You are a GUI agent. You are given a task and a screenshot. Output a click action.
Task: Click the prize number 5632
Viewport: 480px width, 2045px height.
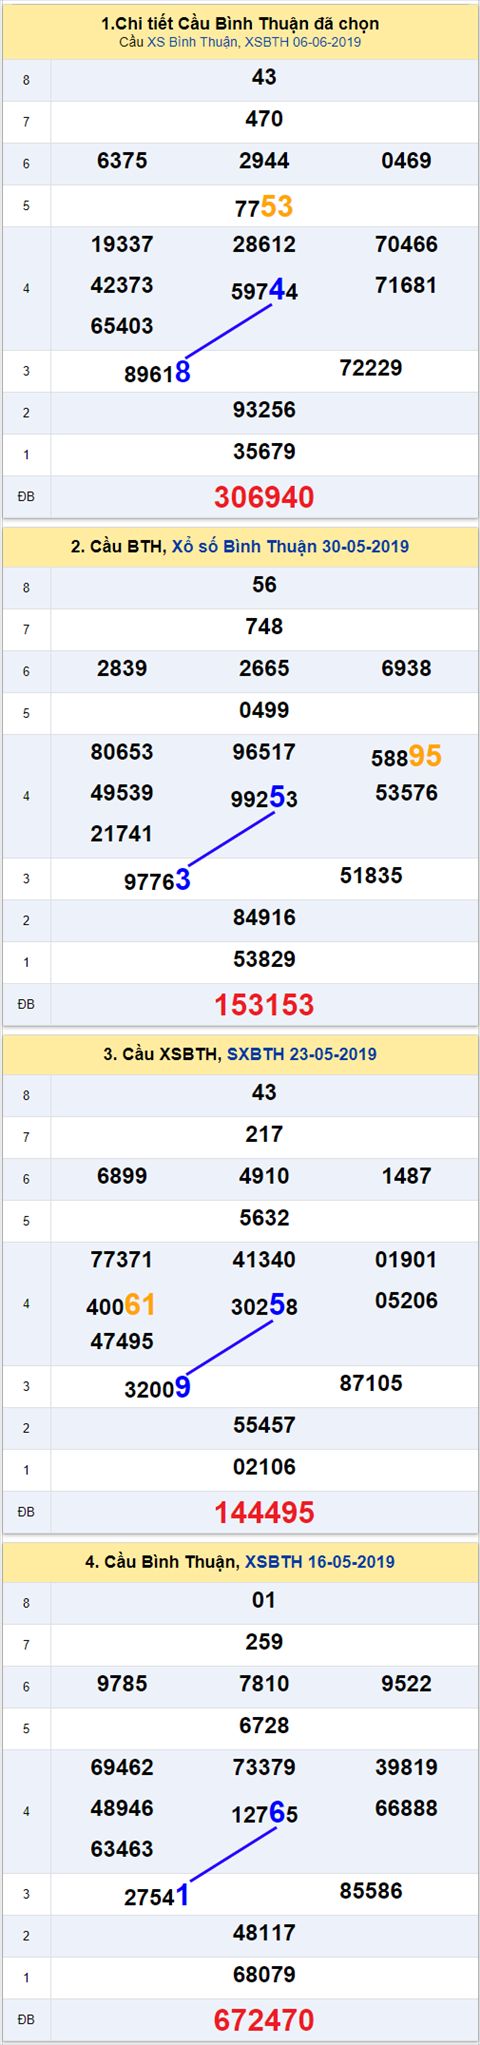[264, 1219]
